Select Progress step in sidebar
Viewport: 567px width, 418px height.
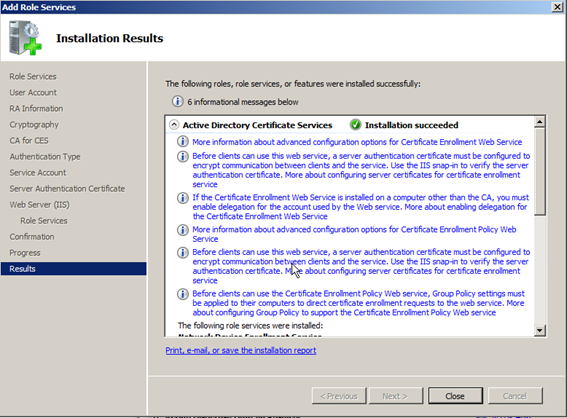pos(25,253)
